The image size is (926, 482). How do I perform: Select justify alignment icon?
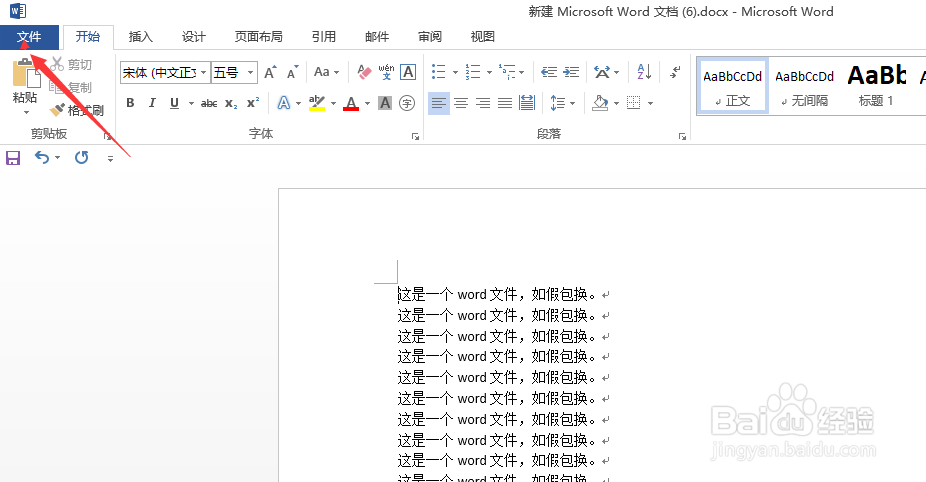(x=505, y=103)
